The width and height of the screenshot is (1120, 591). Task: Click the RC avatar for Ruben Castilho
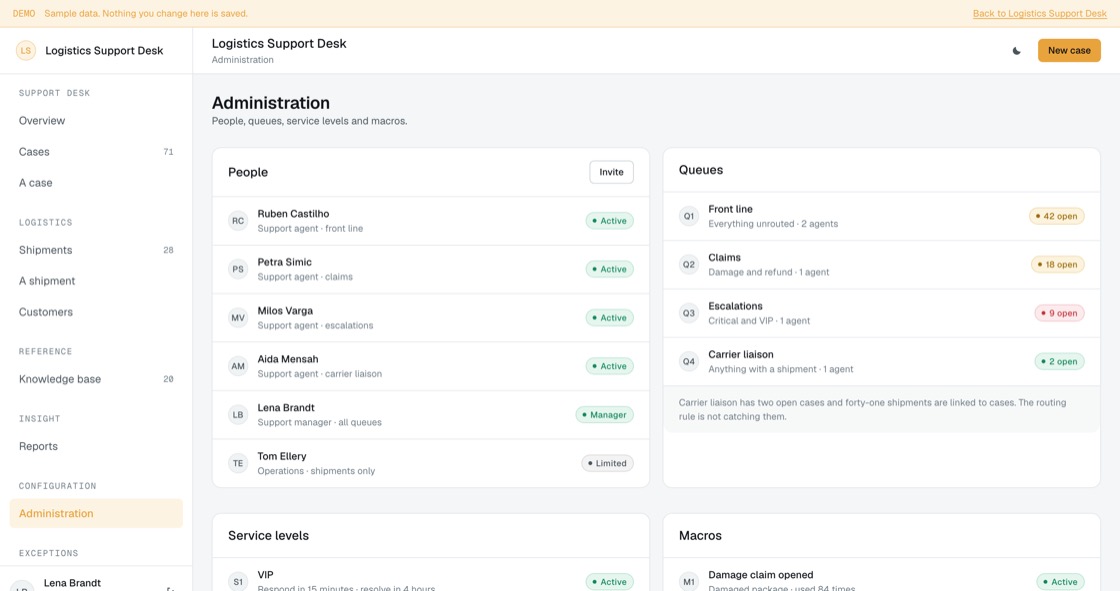[x=238, y=221]
